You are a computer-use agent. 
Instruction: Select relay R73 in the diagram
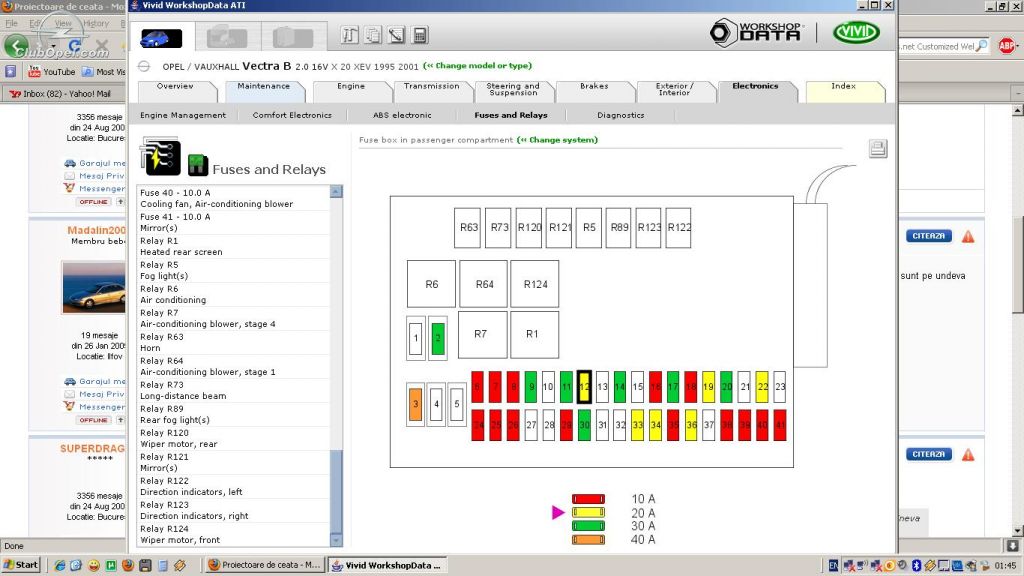pos(498,228)
